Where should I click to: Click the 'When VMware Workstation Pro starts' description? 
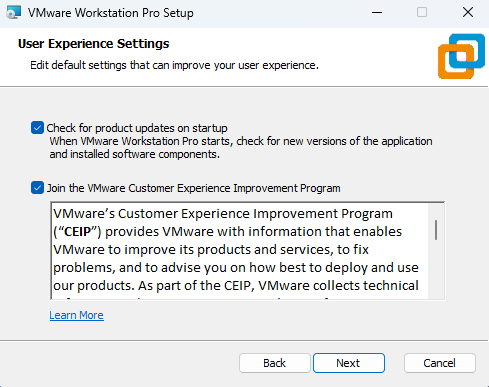point(241,148)
